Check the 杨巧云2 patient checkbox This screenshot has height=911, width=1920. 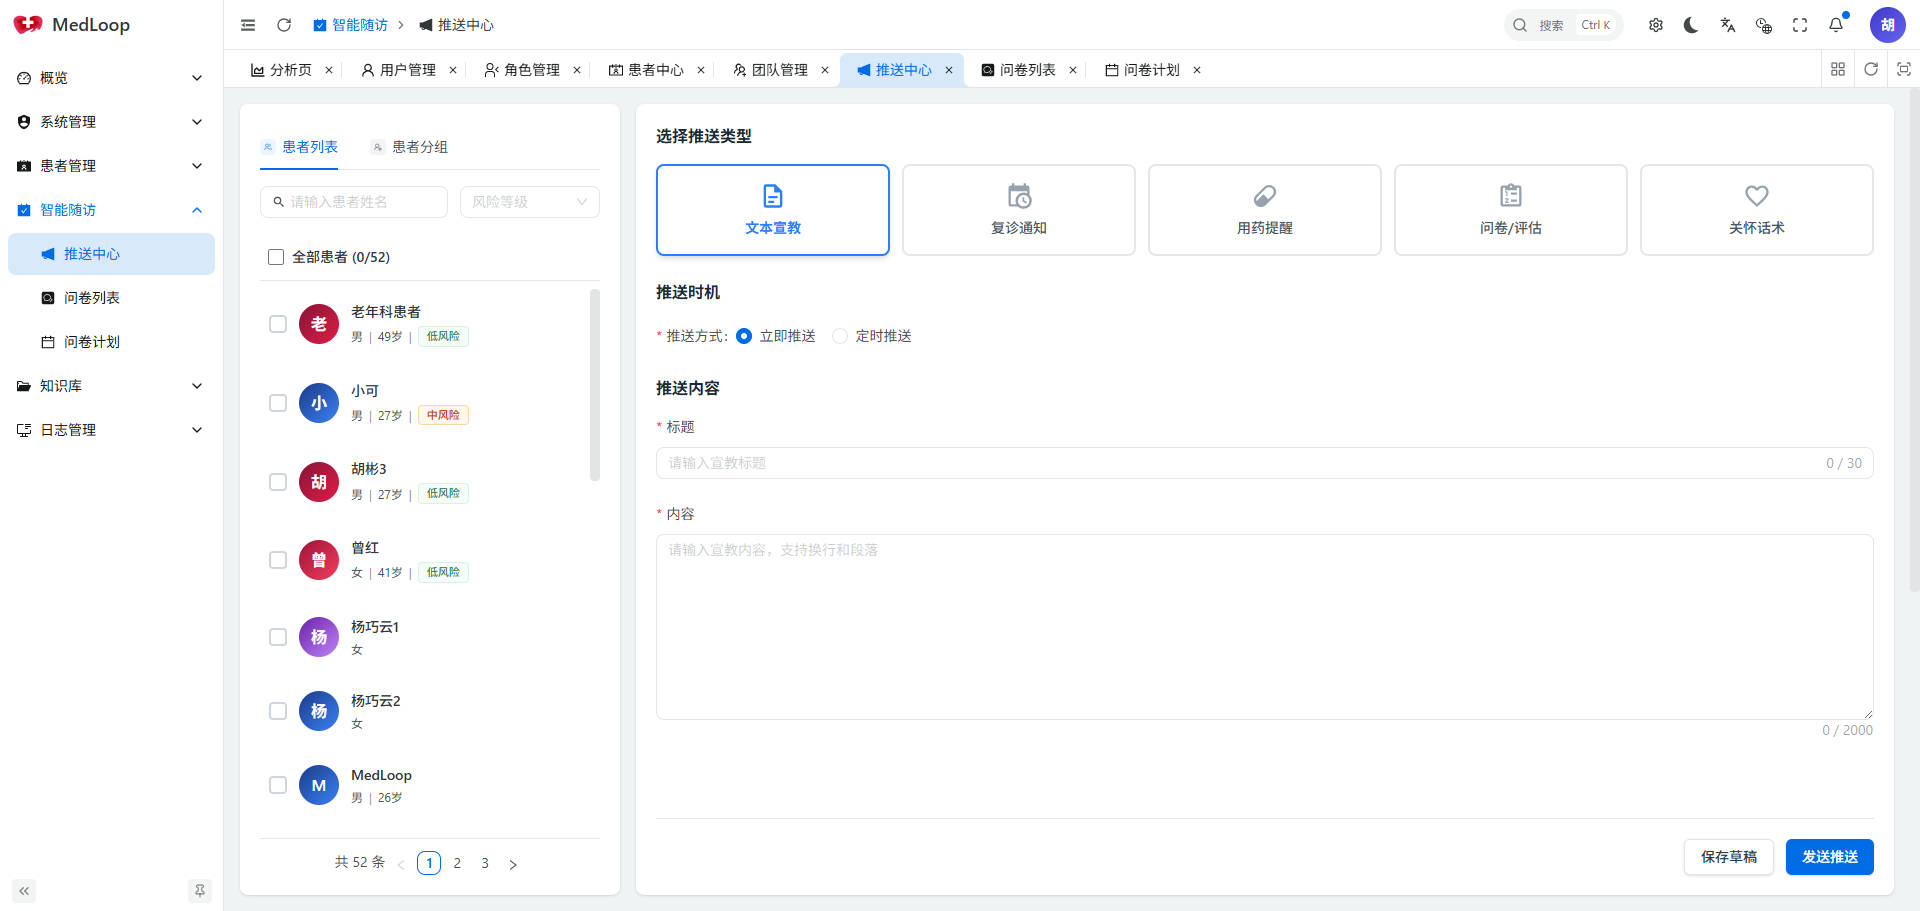click(x=278, y=711)
